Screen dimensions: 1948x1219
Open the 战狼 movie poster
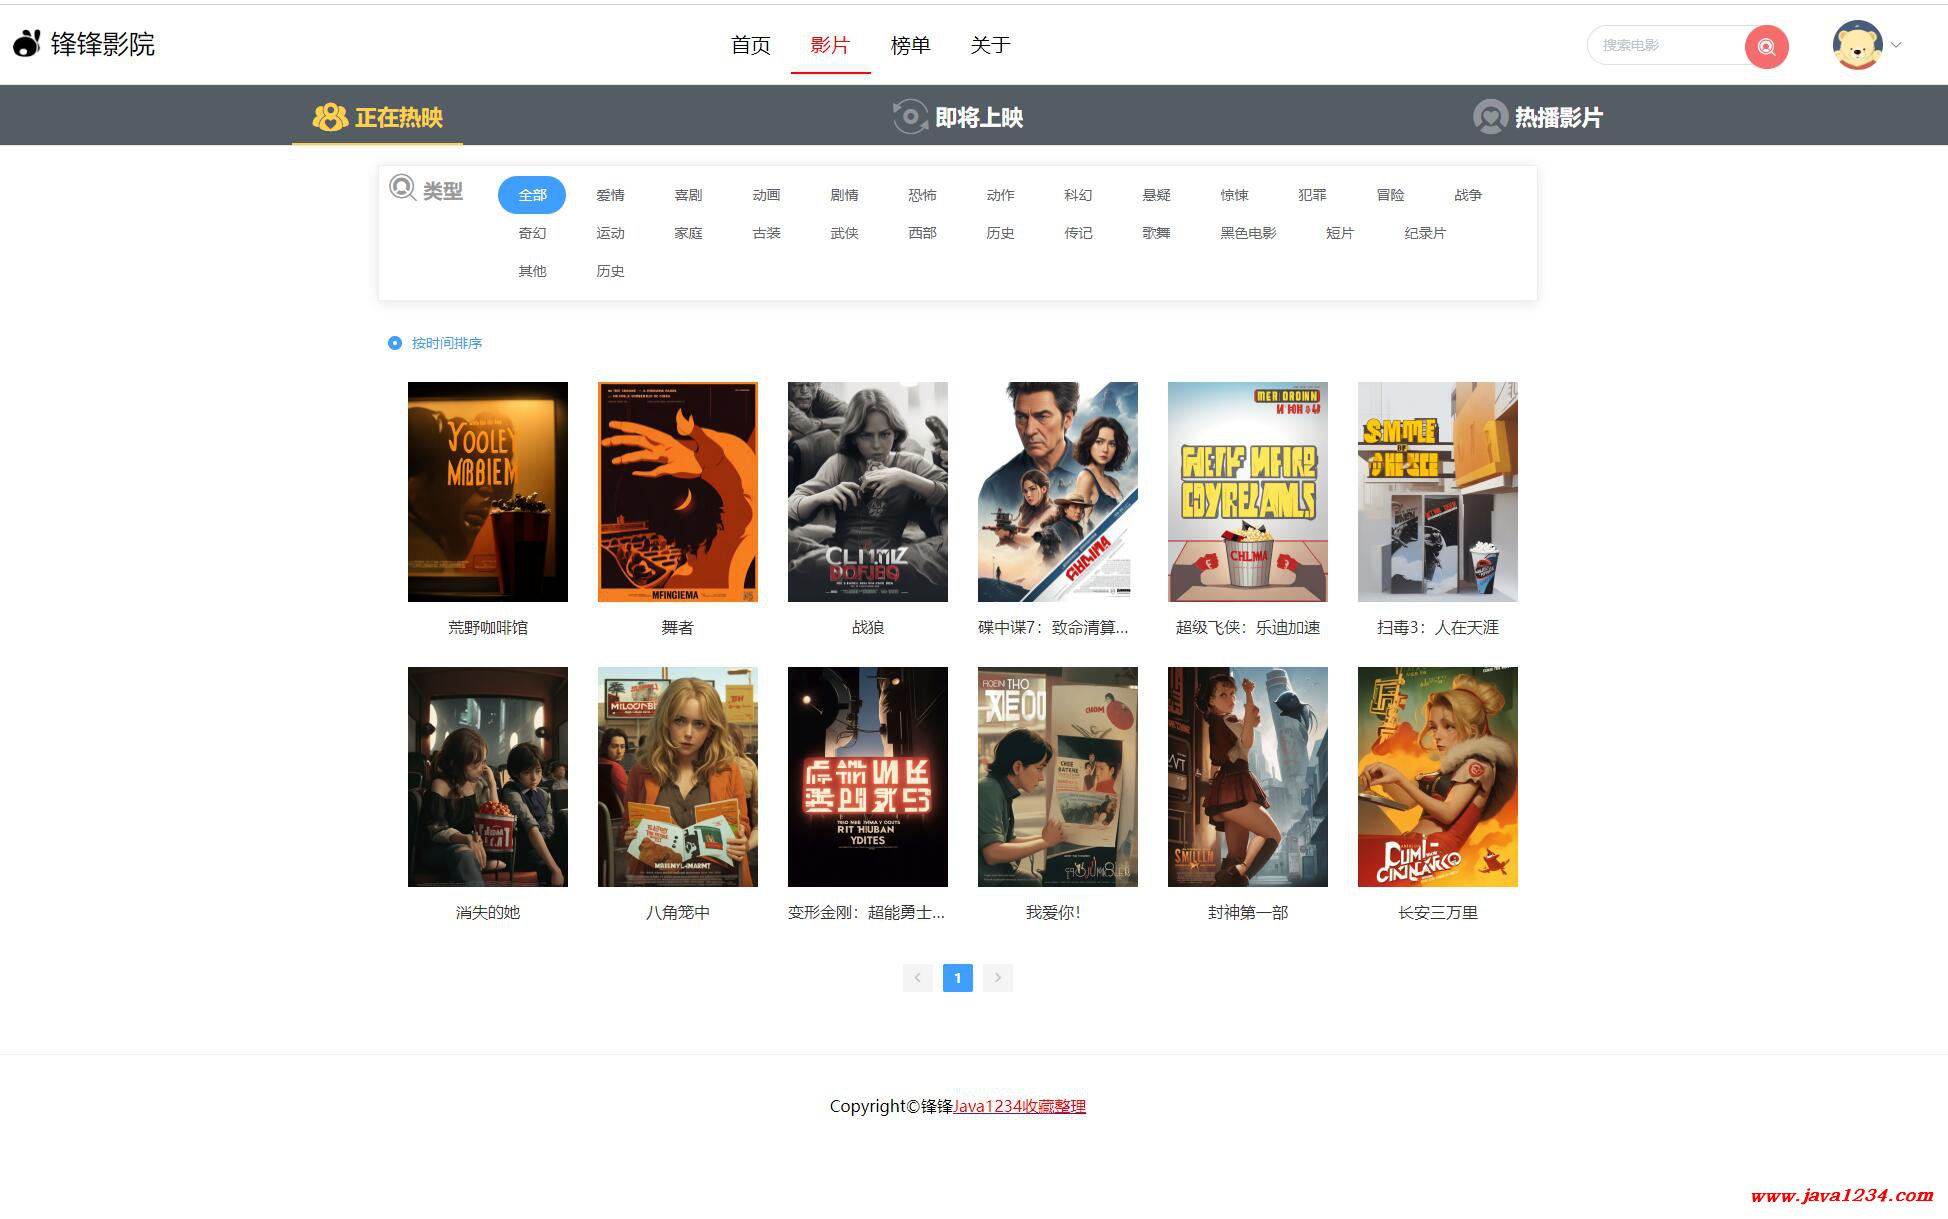click(868, 492)
